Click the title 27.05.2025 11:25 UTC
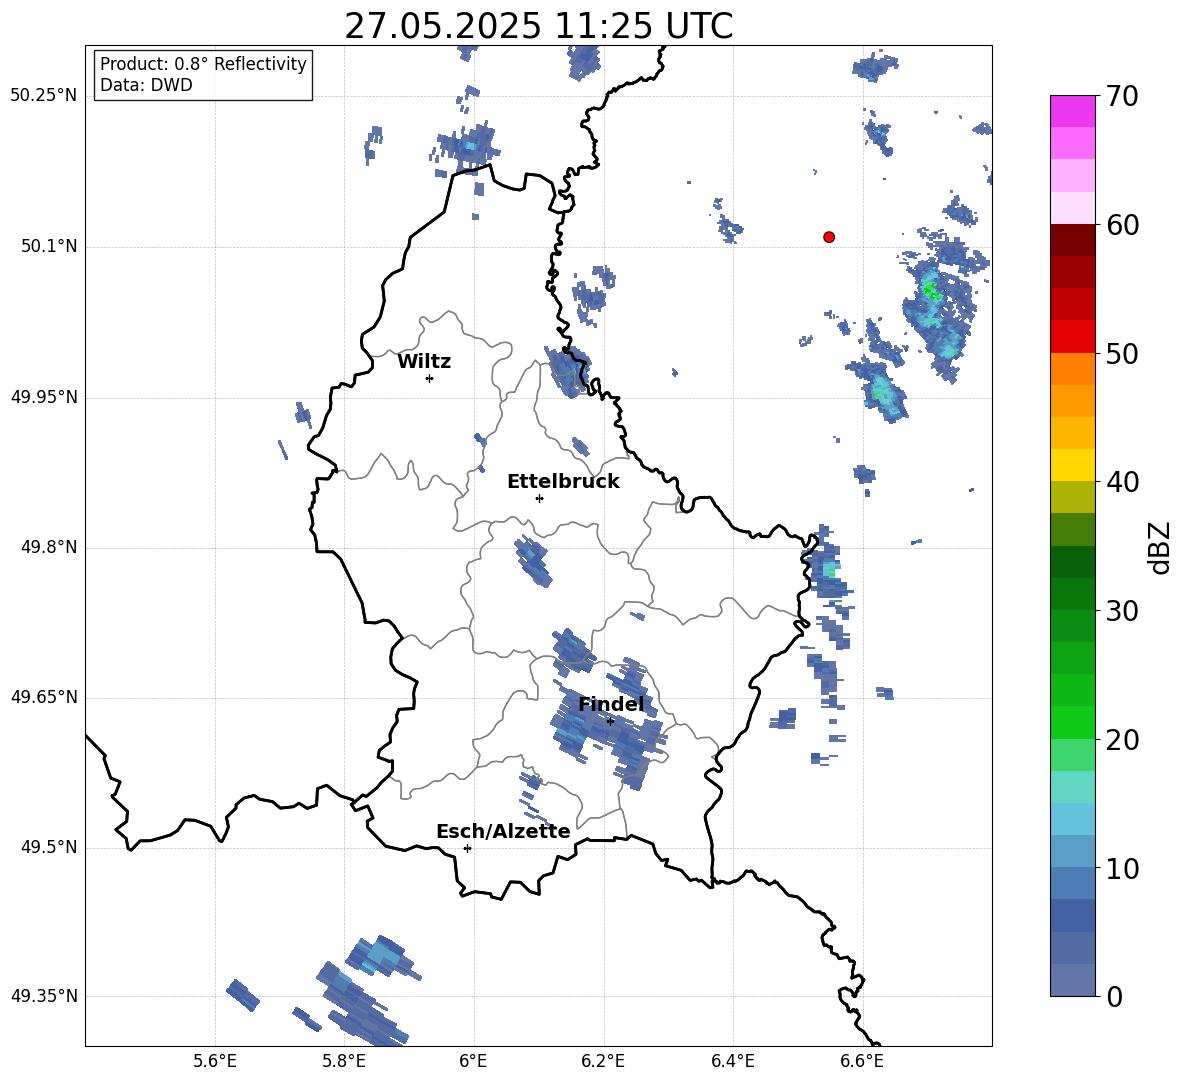 tap(538, 26)
